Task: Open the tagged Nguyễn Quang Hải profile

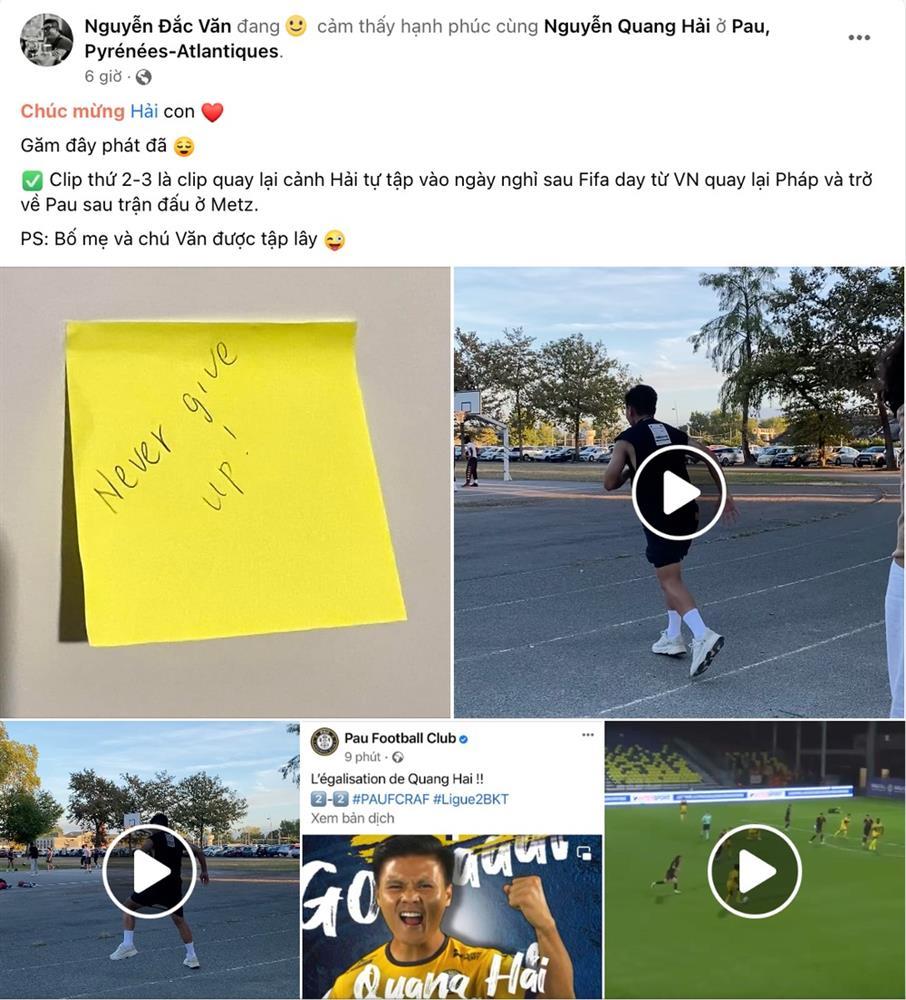Action: coord(627,26)
